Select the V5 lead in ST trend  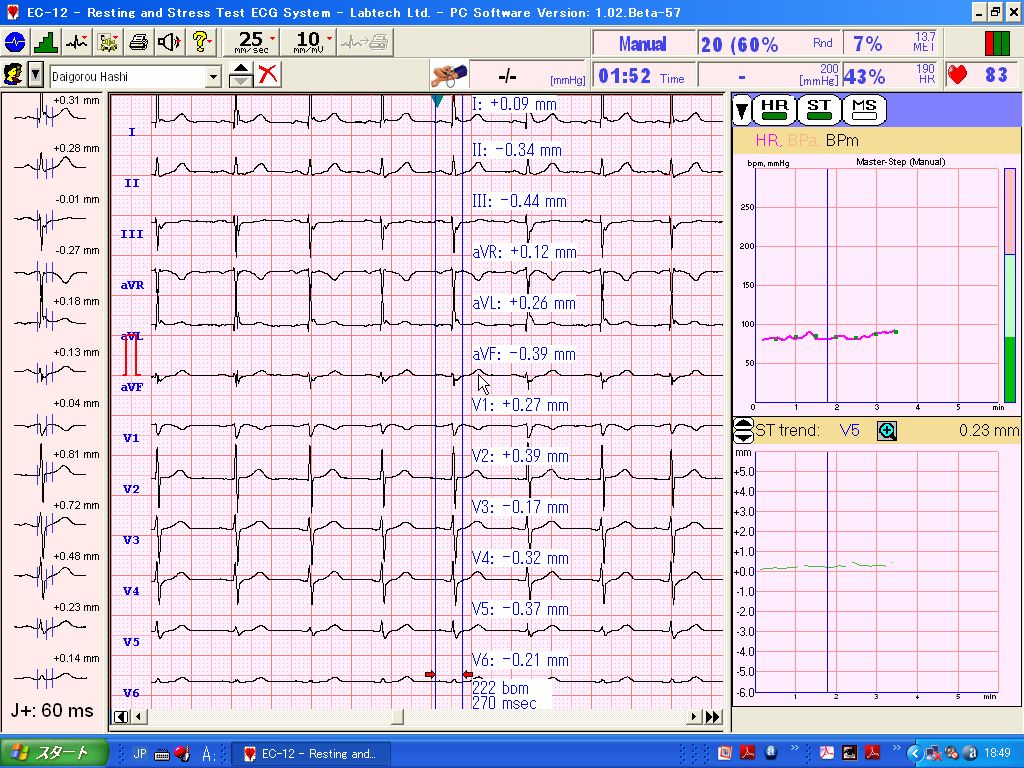850,430
